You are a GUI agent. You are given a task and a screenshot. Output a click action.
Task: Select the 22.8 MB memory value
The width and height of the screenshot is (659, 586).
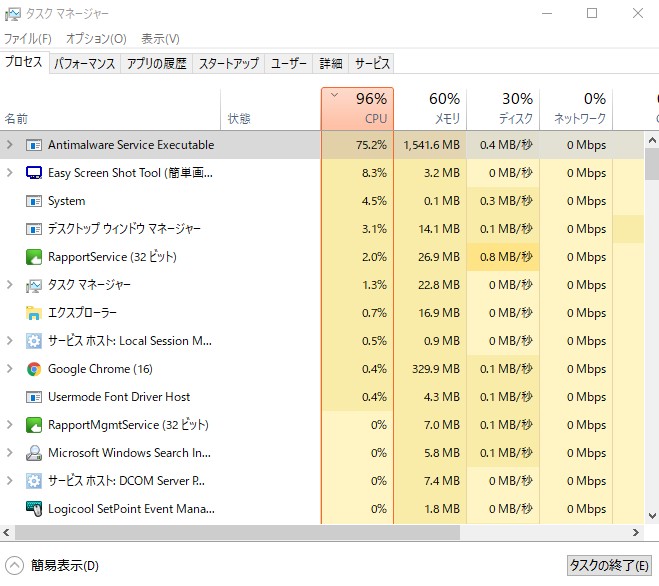coord(439,285)
